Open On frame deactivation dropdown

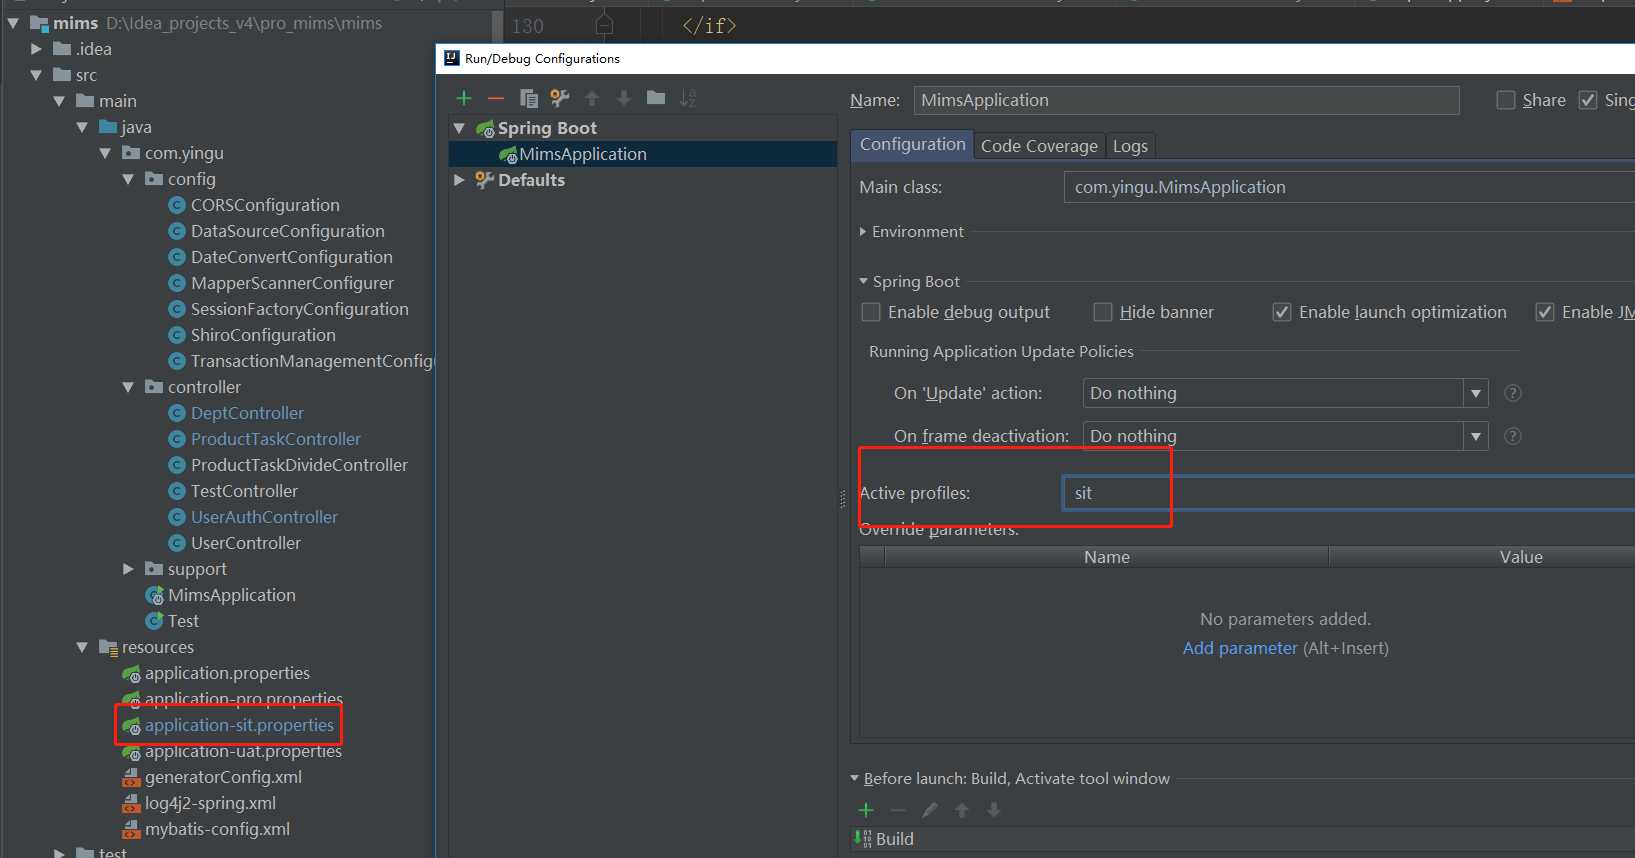pyautogui.click(x=1475, y=436)
